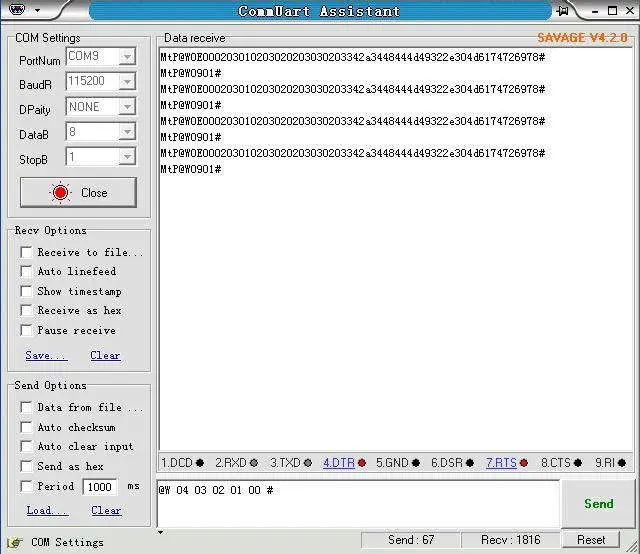The width and height of the screenshot is (640, 554).
Task: Open the StopB 1 dropdown
Action: point(127,157)
